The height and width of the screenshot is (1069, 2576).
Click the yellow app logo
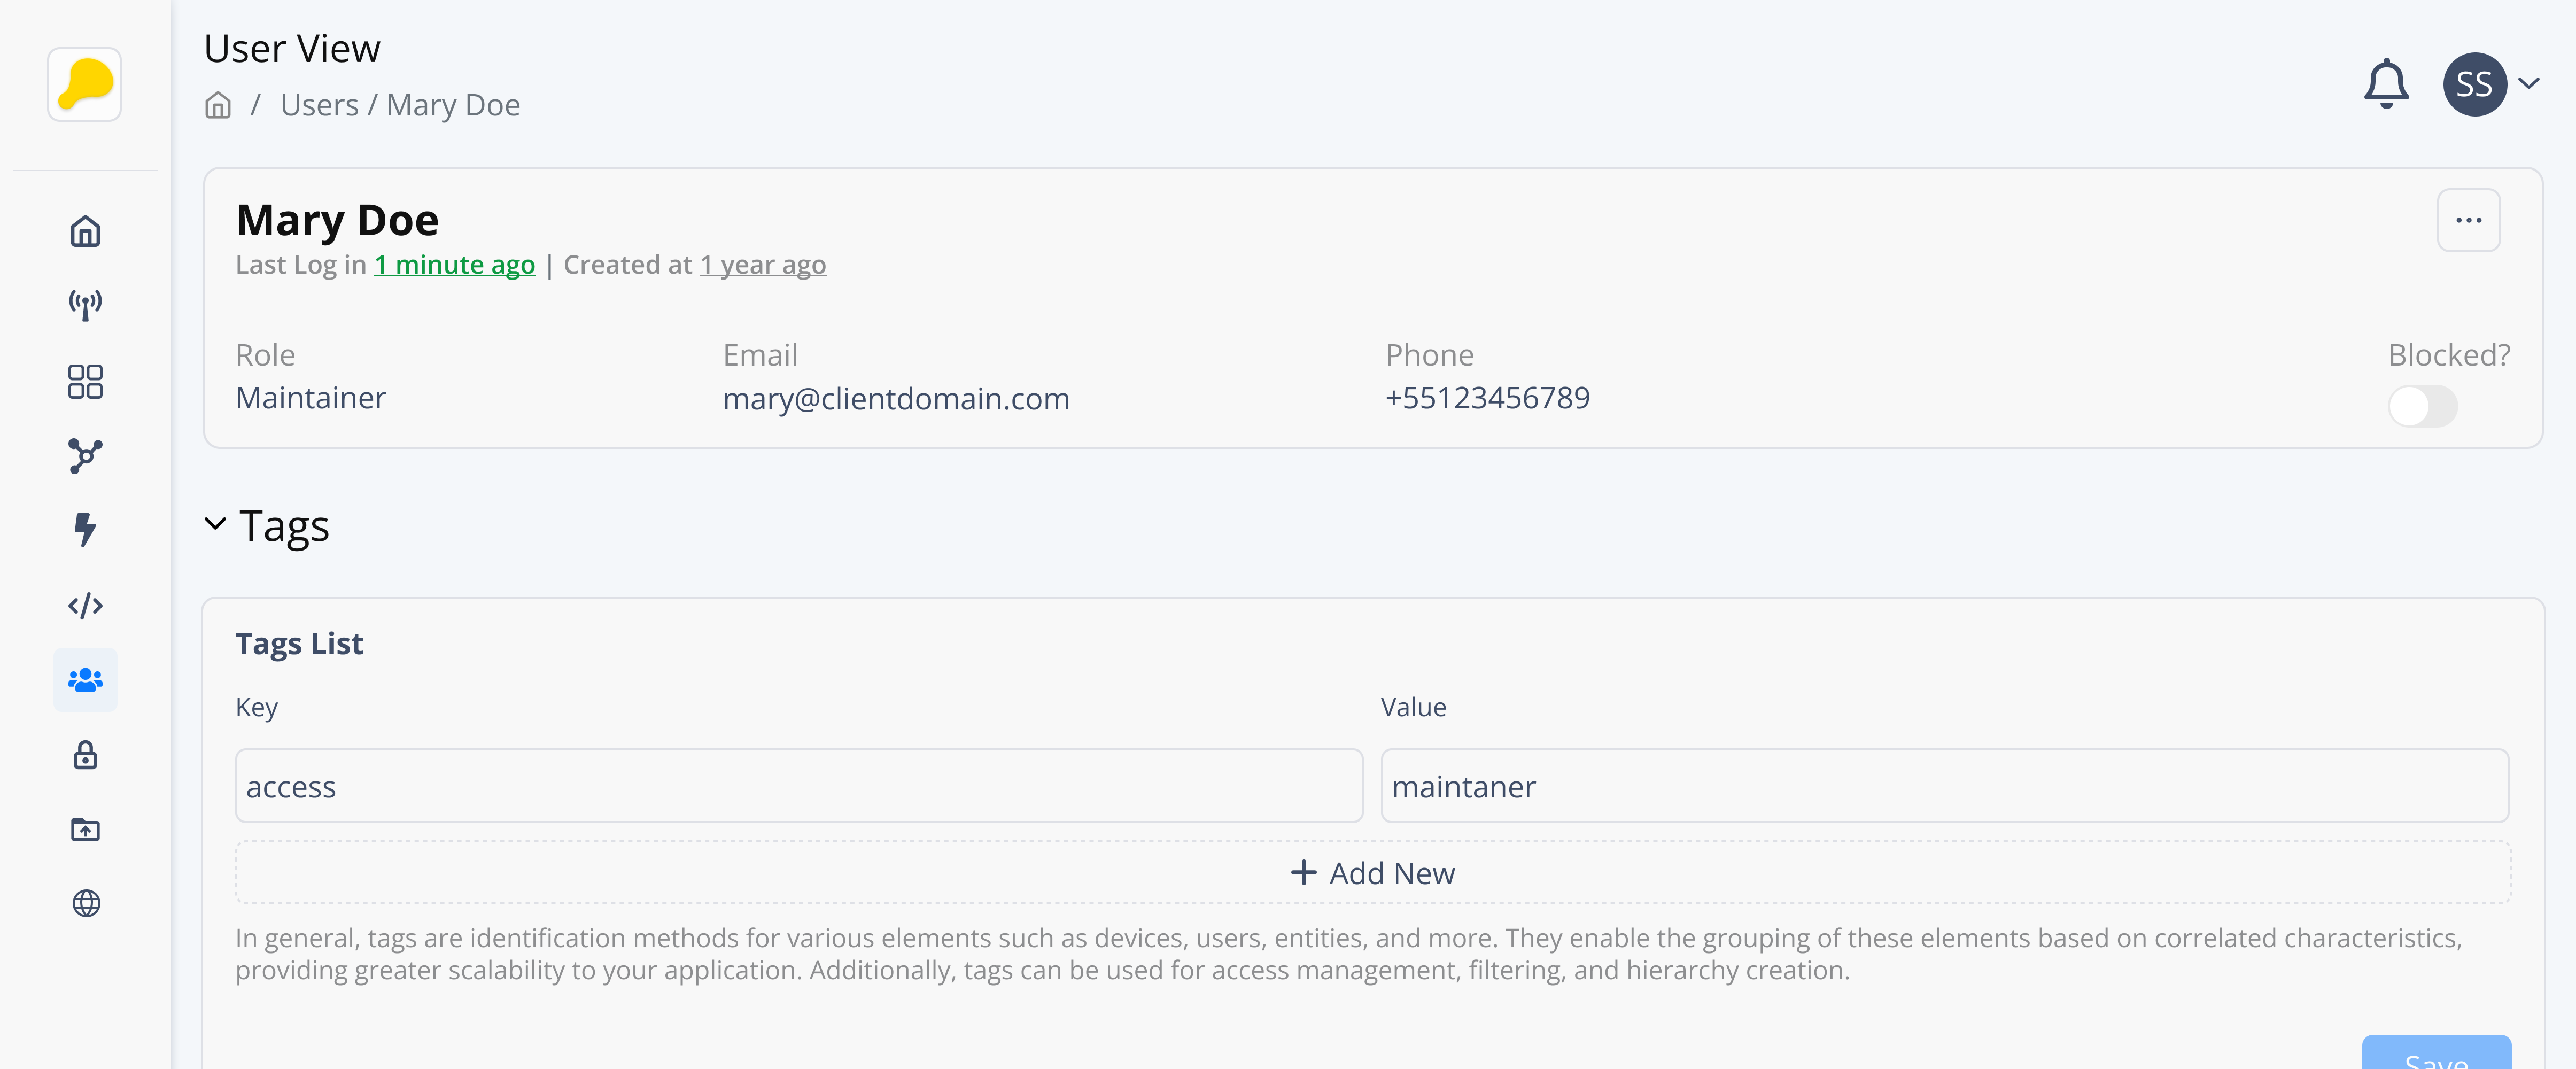(85, 85)
